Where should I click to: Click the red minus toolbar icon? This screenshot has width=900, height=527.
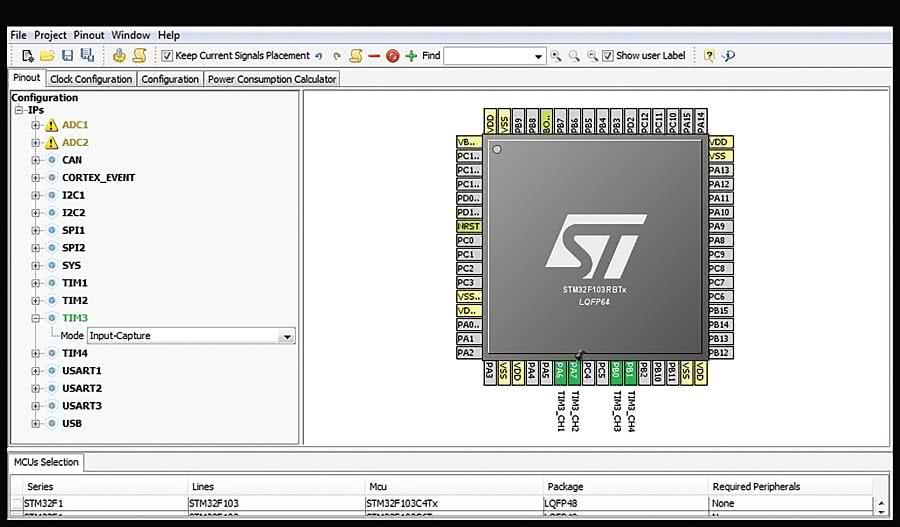(x=374, y=56)
